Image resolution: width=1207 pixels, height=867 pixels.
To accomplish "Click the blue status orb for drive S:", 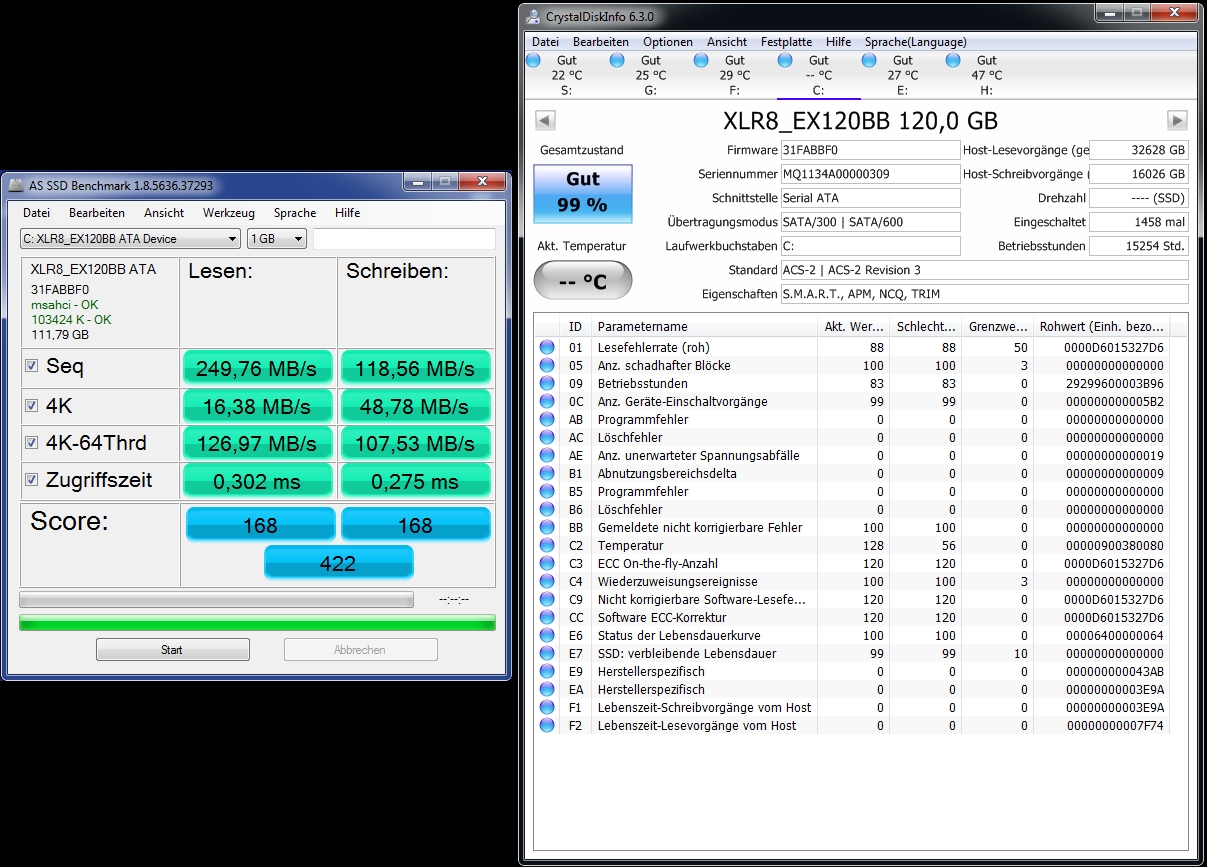I will (x=535, y=62).
